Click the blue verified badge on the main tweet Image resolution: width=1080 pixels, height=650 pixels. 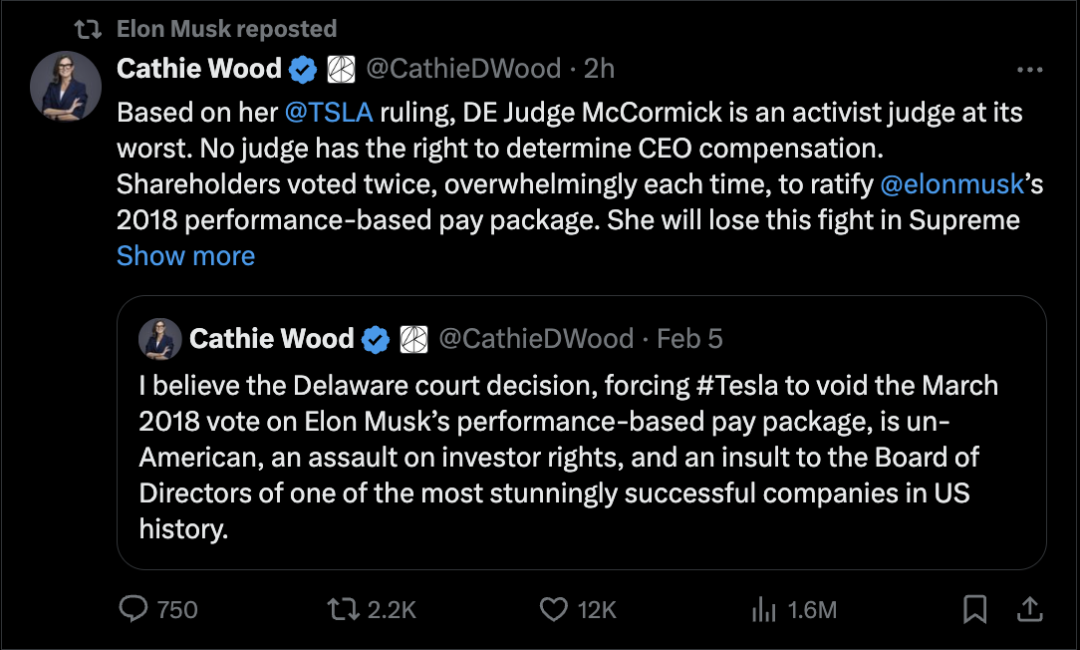click(304, 69)
